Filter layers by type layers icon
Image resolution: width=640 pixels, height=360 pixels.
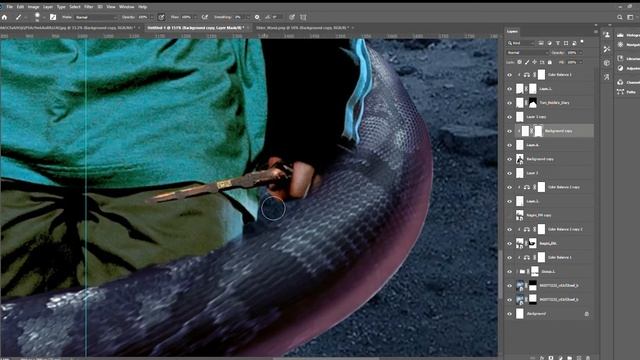pos(558,43)
